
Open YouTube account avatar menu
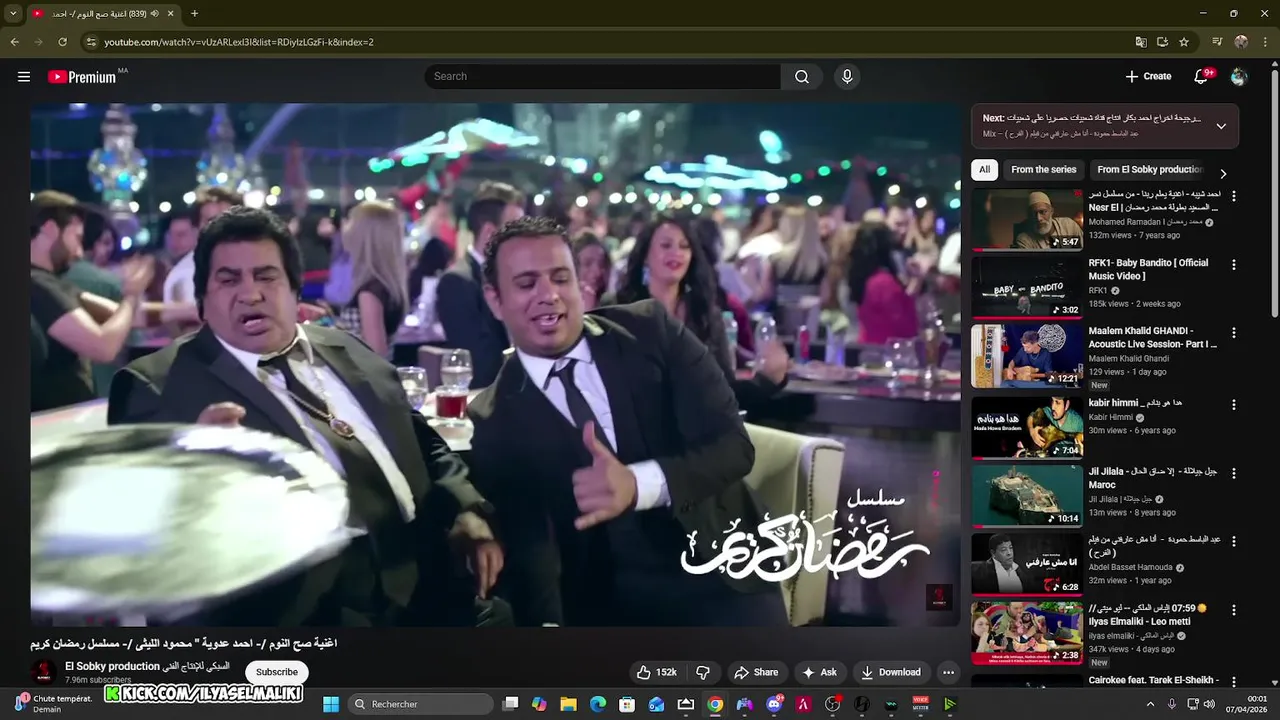[x=1239, y=77]
